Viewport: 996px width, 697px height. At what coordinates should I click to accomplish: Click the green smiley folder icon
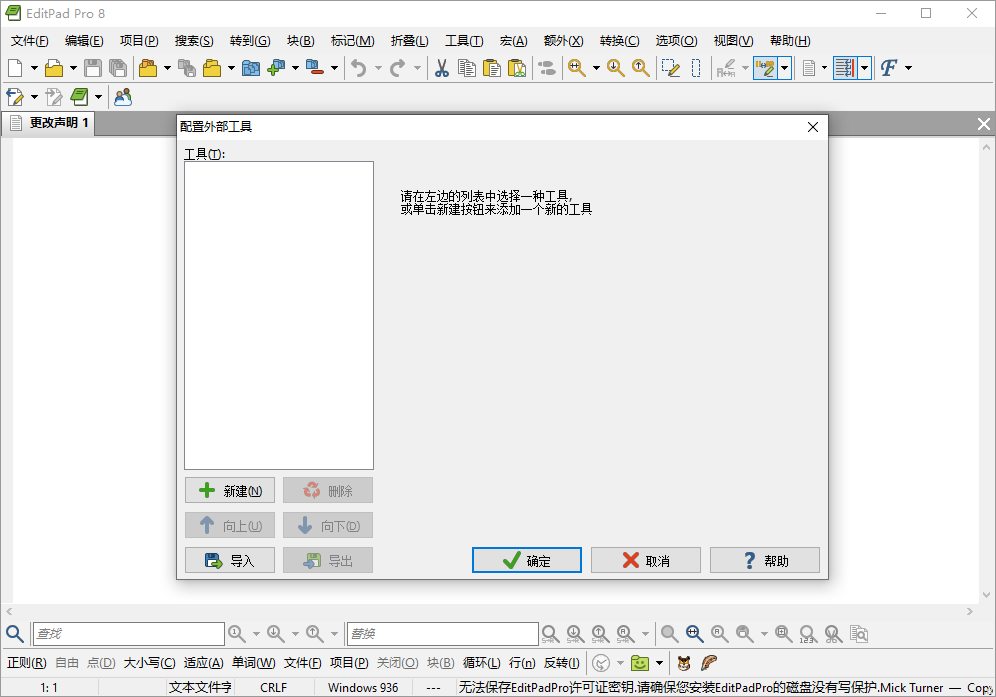pyautogui.click(x=640, y=663)
